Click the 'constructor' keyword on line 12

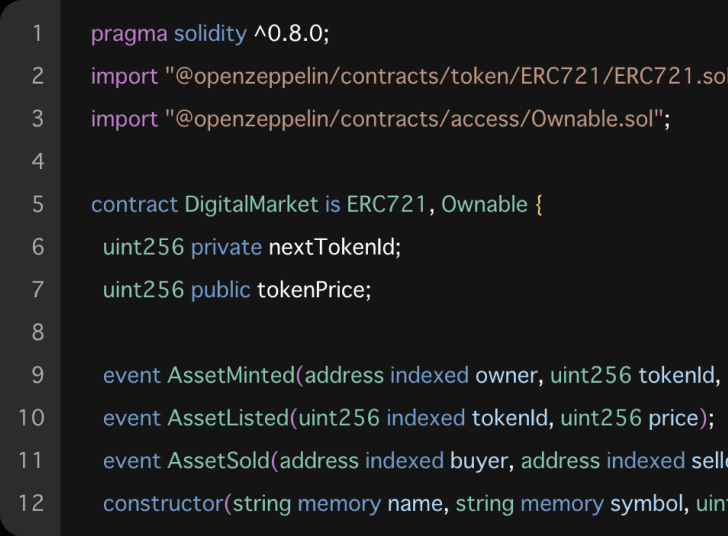tap(163, 503)
